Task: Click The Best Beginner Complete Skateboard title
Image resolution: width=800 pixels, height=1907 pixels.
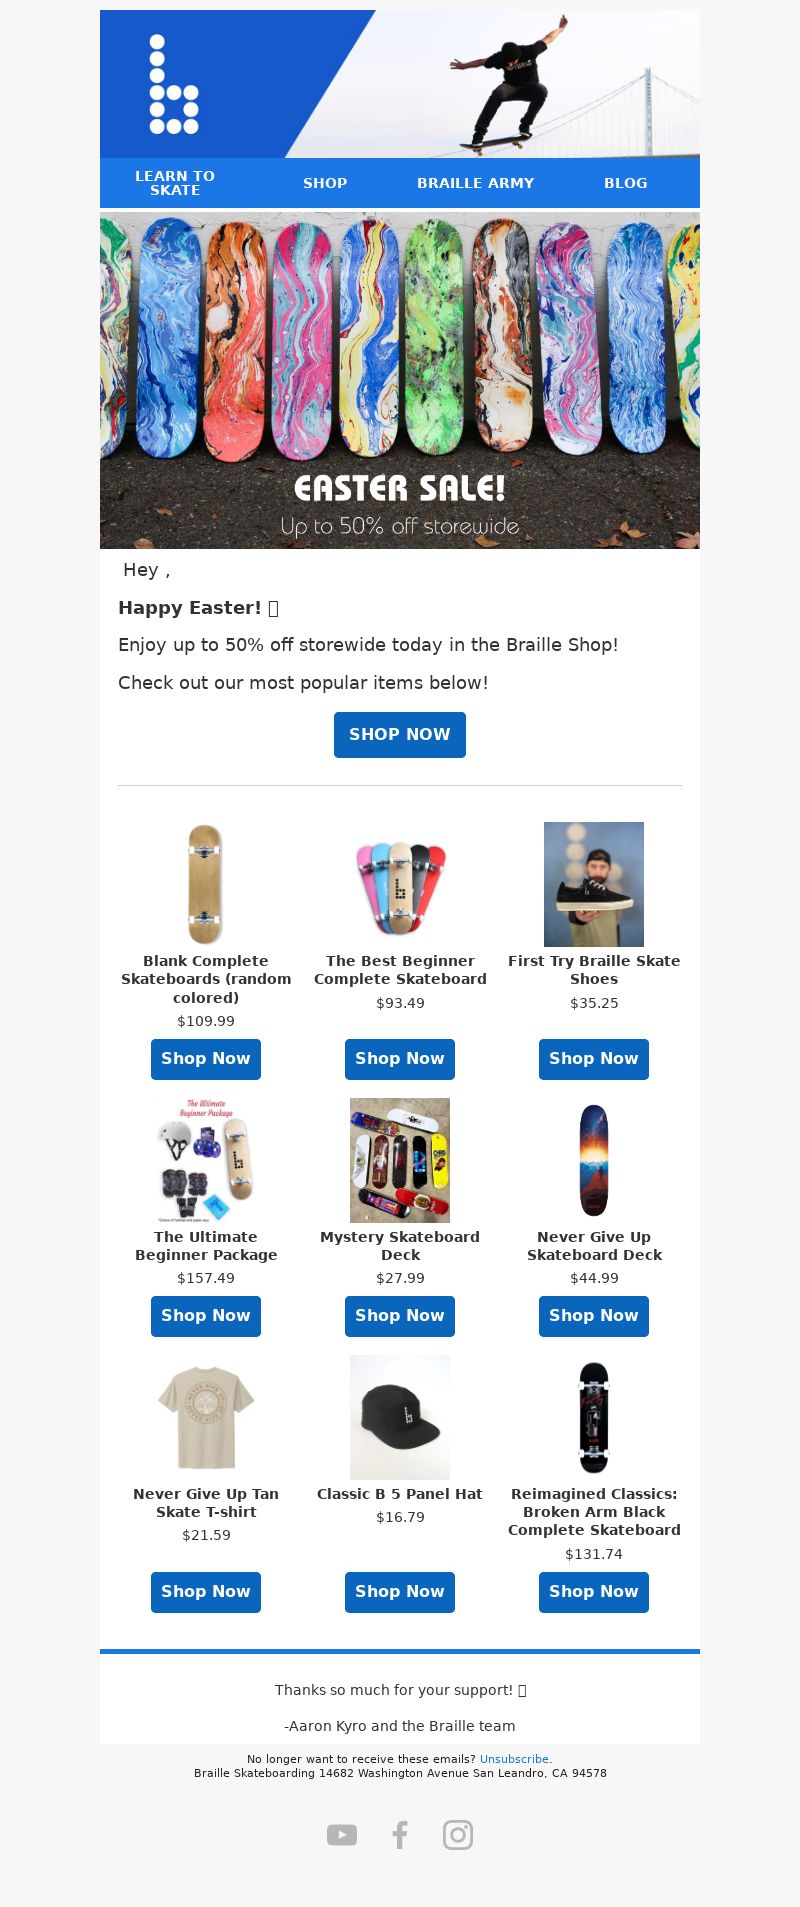Action: click(x=400, y=970)
